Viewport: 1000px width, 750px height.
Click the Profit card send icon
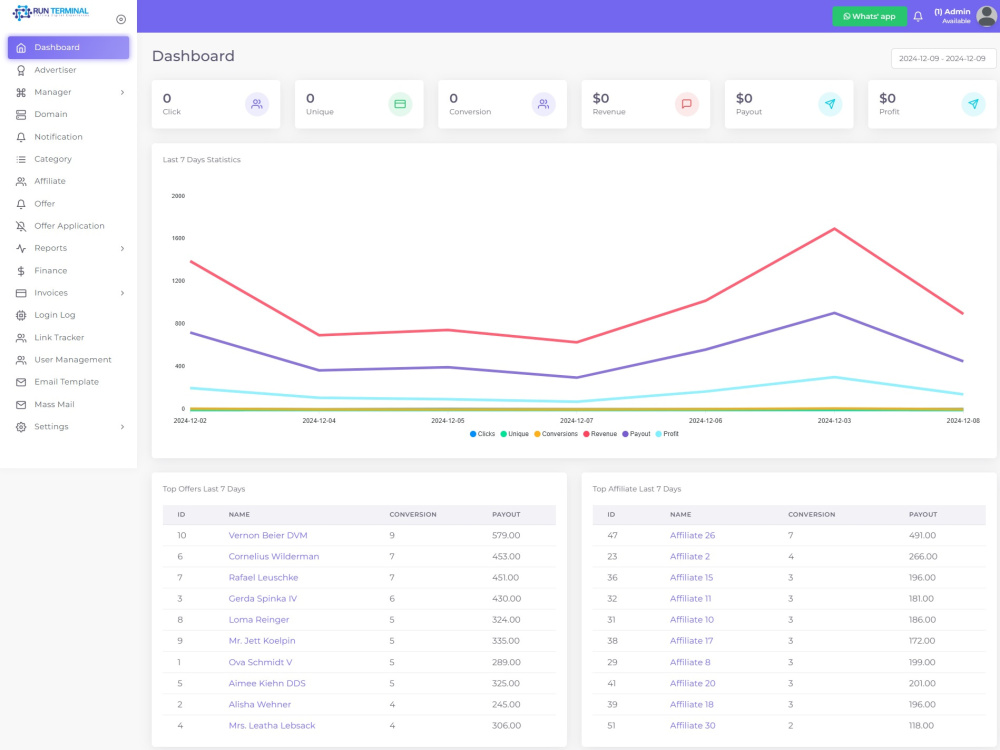973,104
